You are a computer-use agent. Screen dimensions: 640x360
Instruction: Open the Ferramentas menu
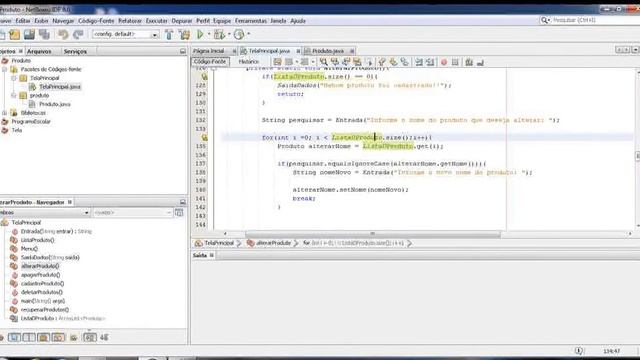click(251, 21)
